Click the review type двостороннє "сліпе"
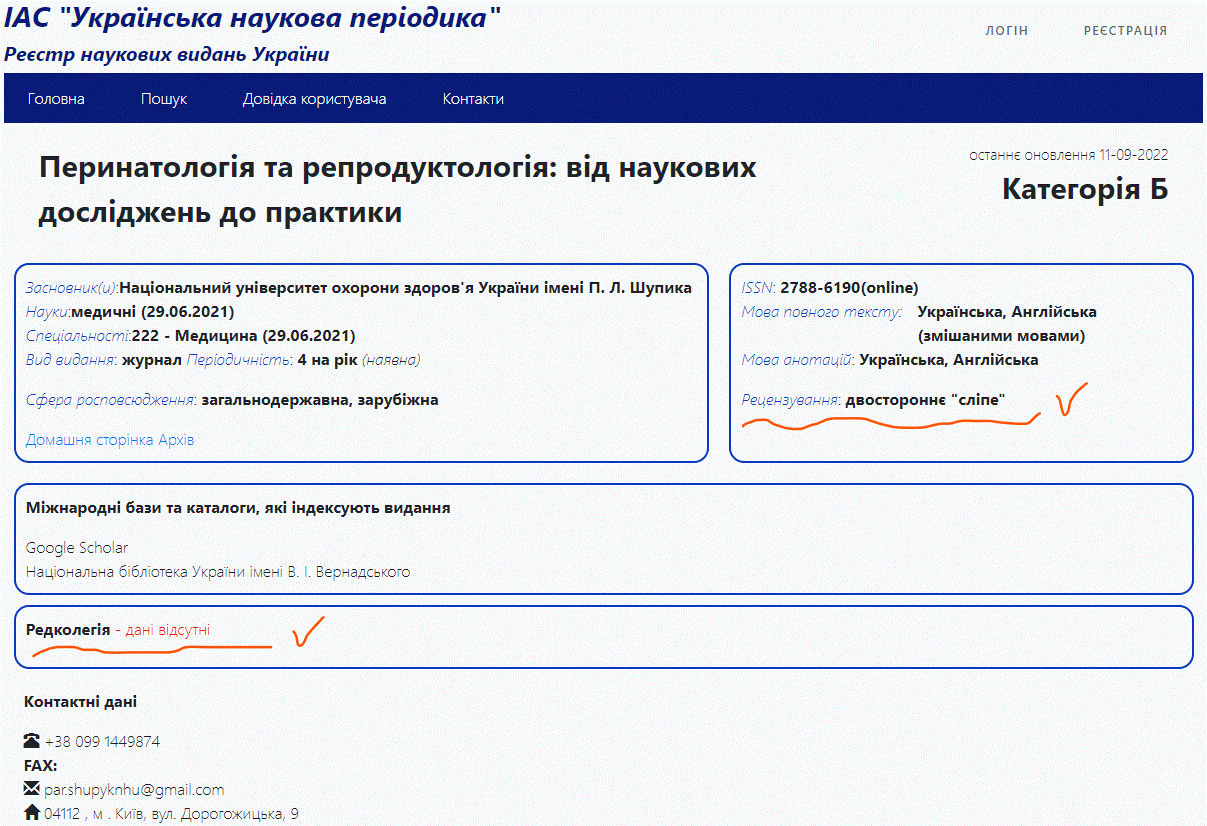This screenshot has width=1207, height=826. pos(926,400)
